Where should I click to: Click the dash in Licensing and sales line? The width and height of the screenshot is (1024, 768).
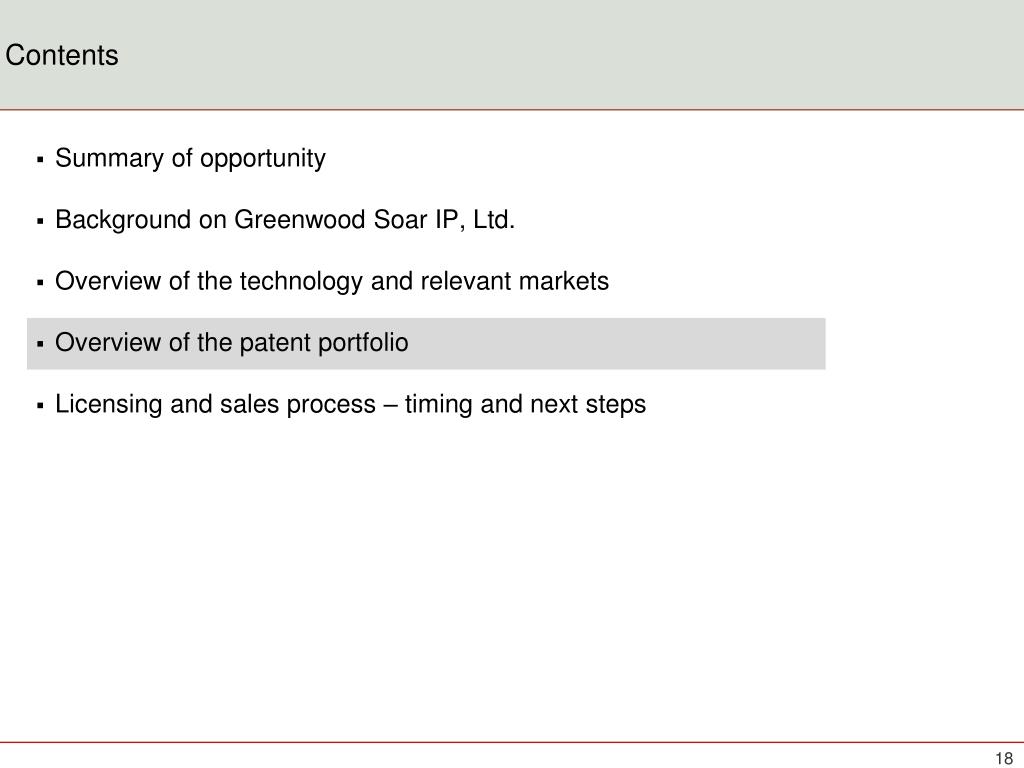(391, 405)
